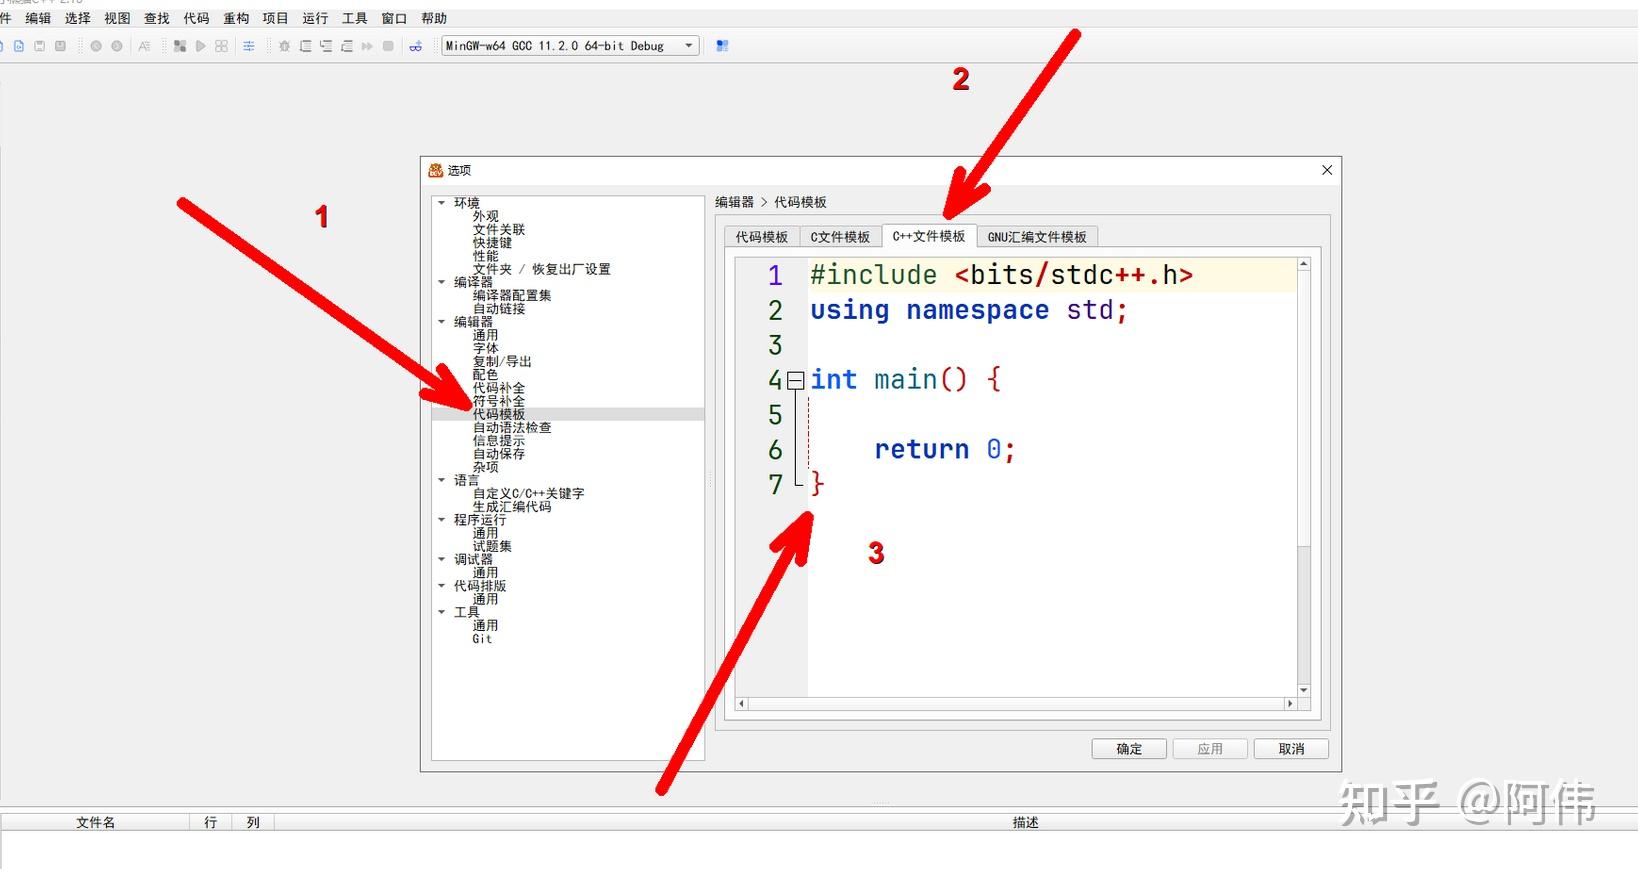Click the 文件名 column header
The image size is (1638, 869).
pos(96,822)
